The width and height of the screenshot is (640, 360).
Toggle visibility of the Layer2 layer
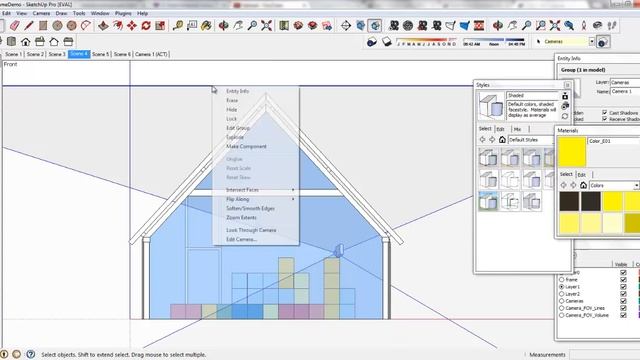pos(623,294)
